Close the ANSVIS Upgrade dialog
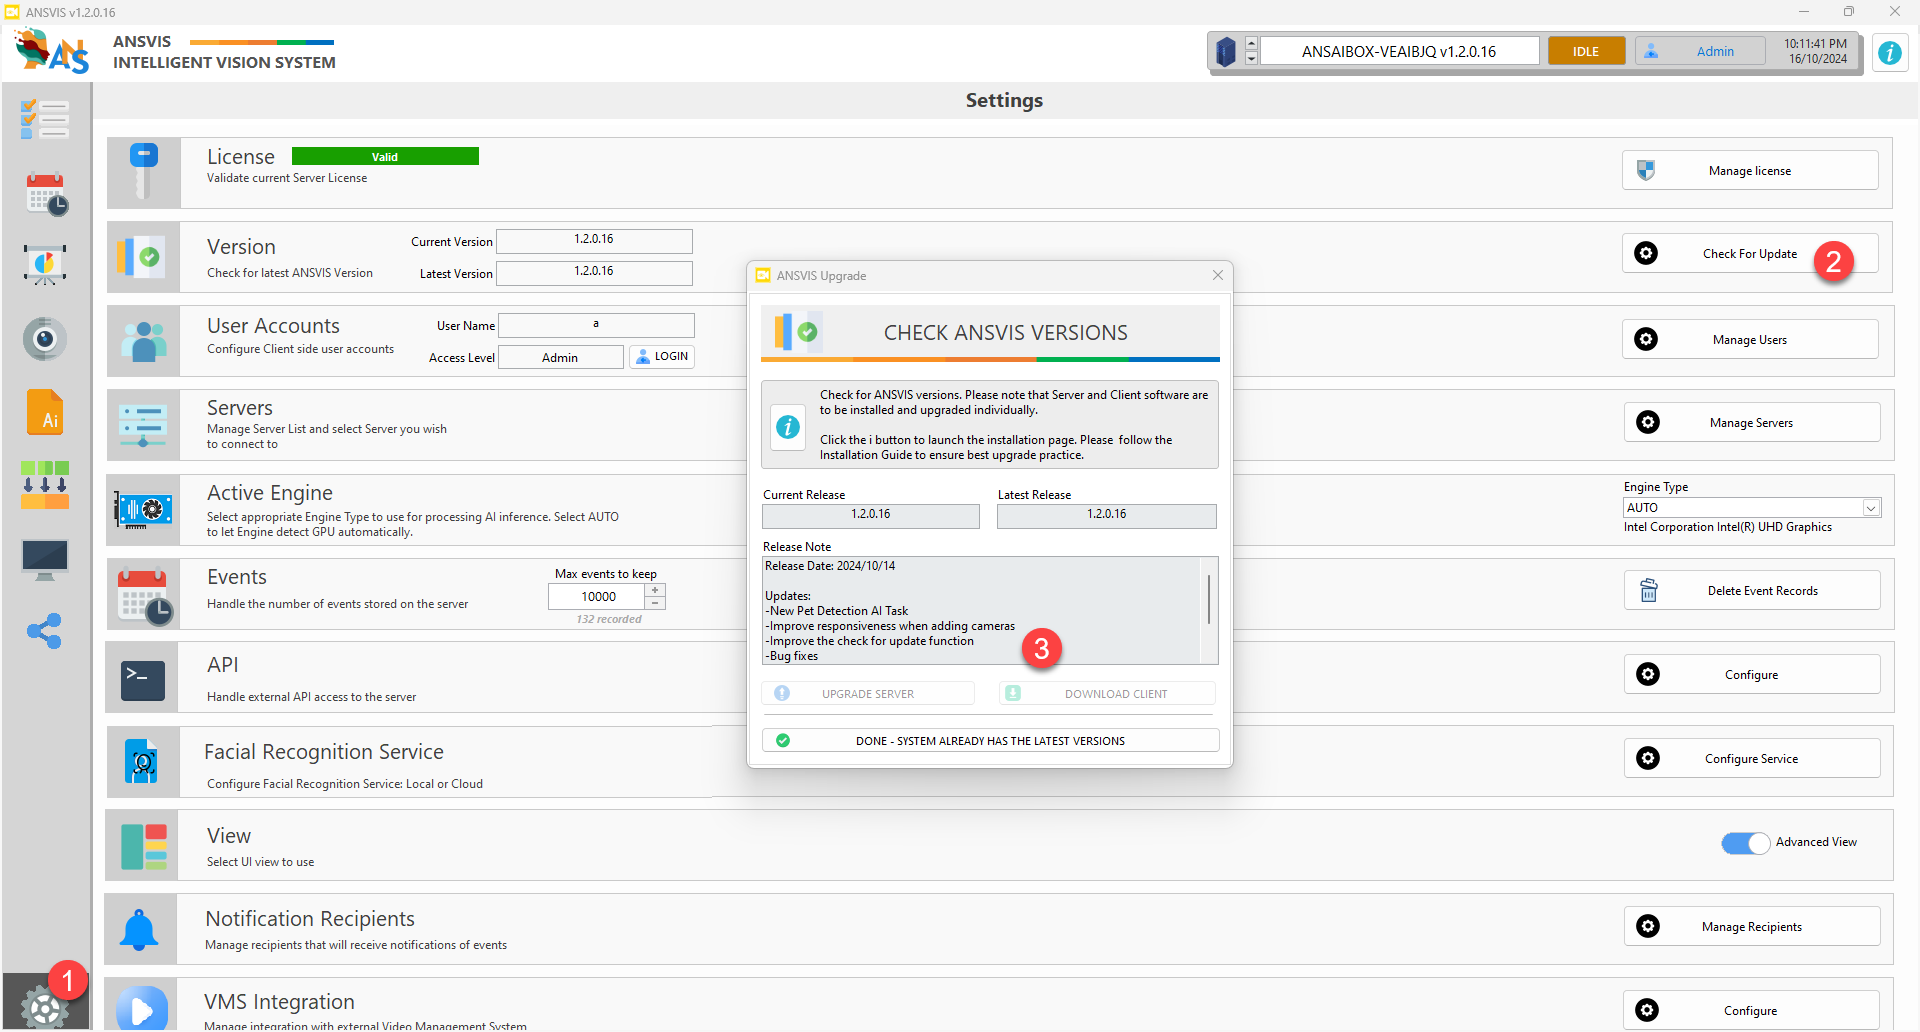The width and height of the screenshot is (1920, 1032). coord(1217,276)
